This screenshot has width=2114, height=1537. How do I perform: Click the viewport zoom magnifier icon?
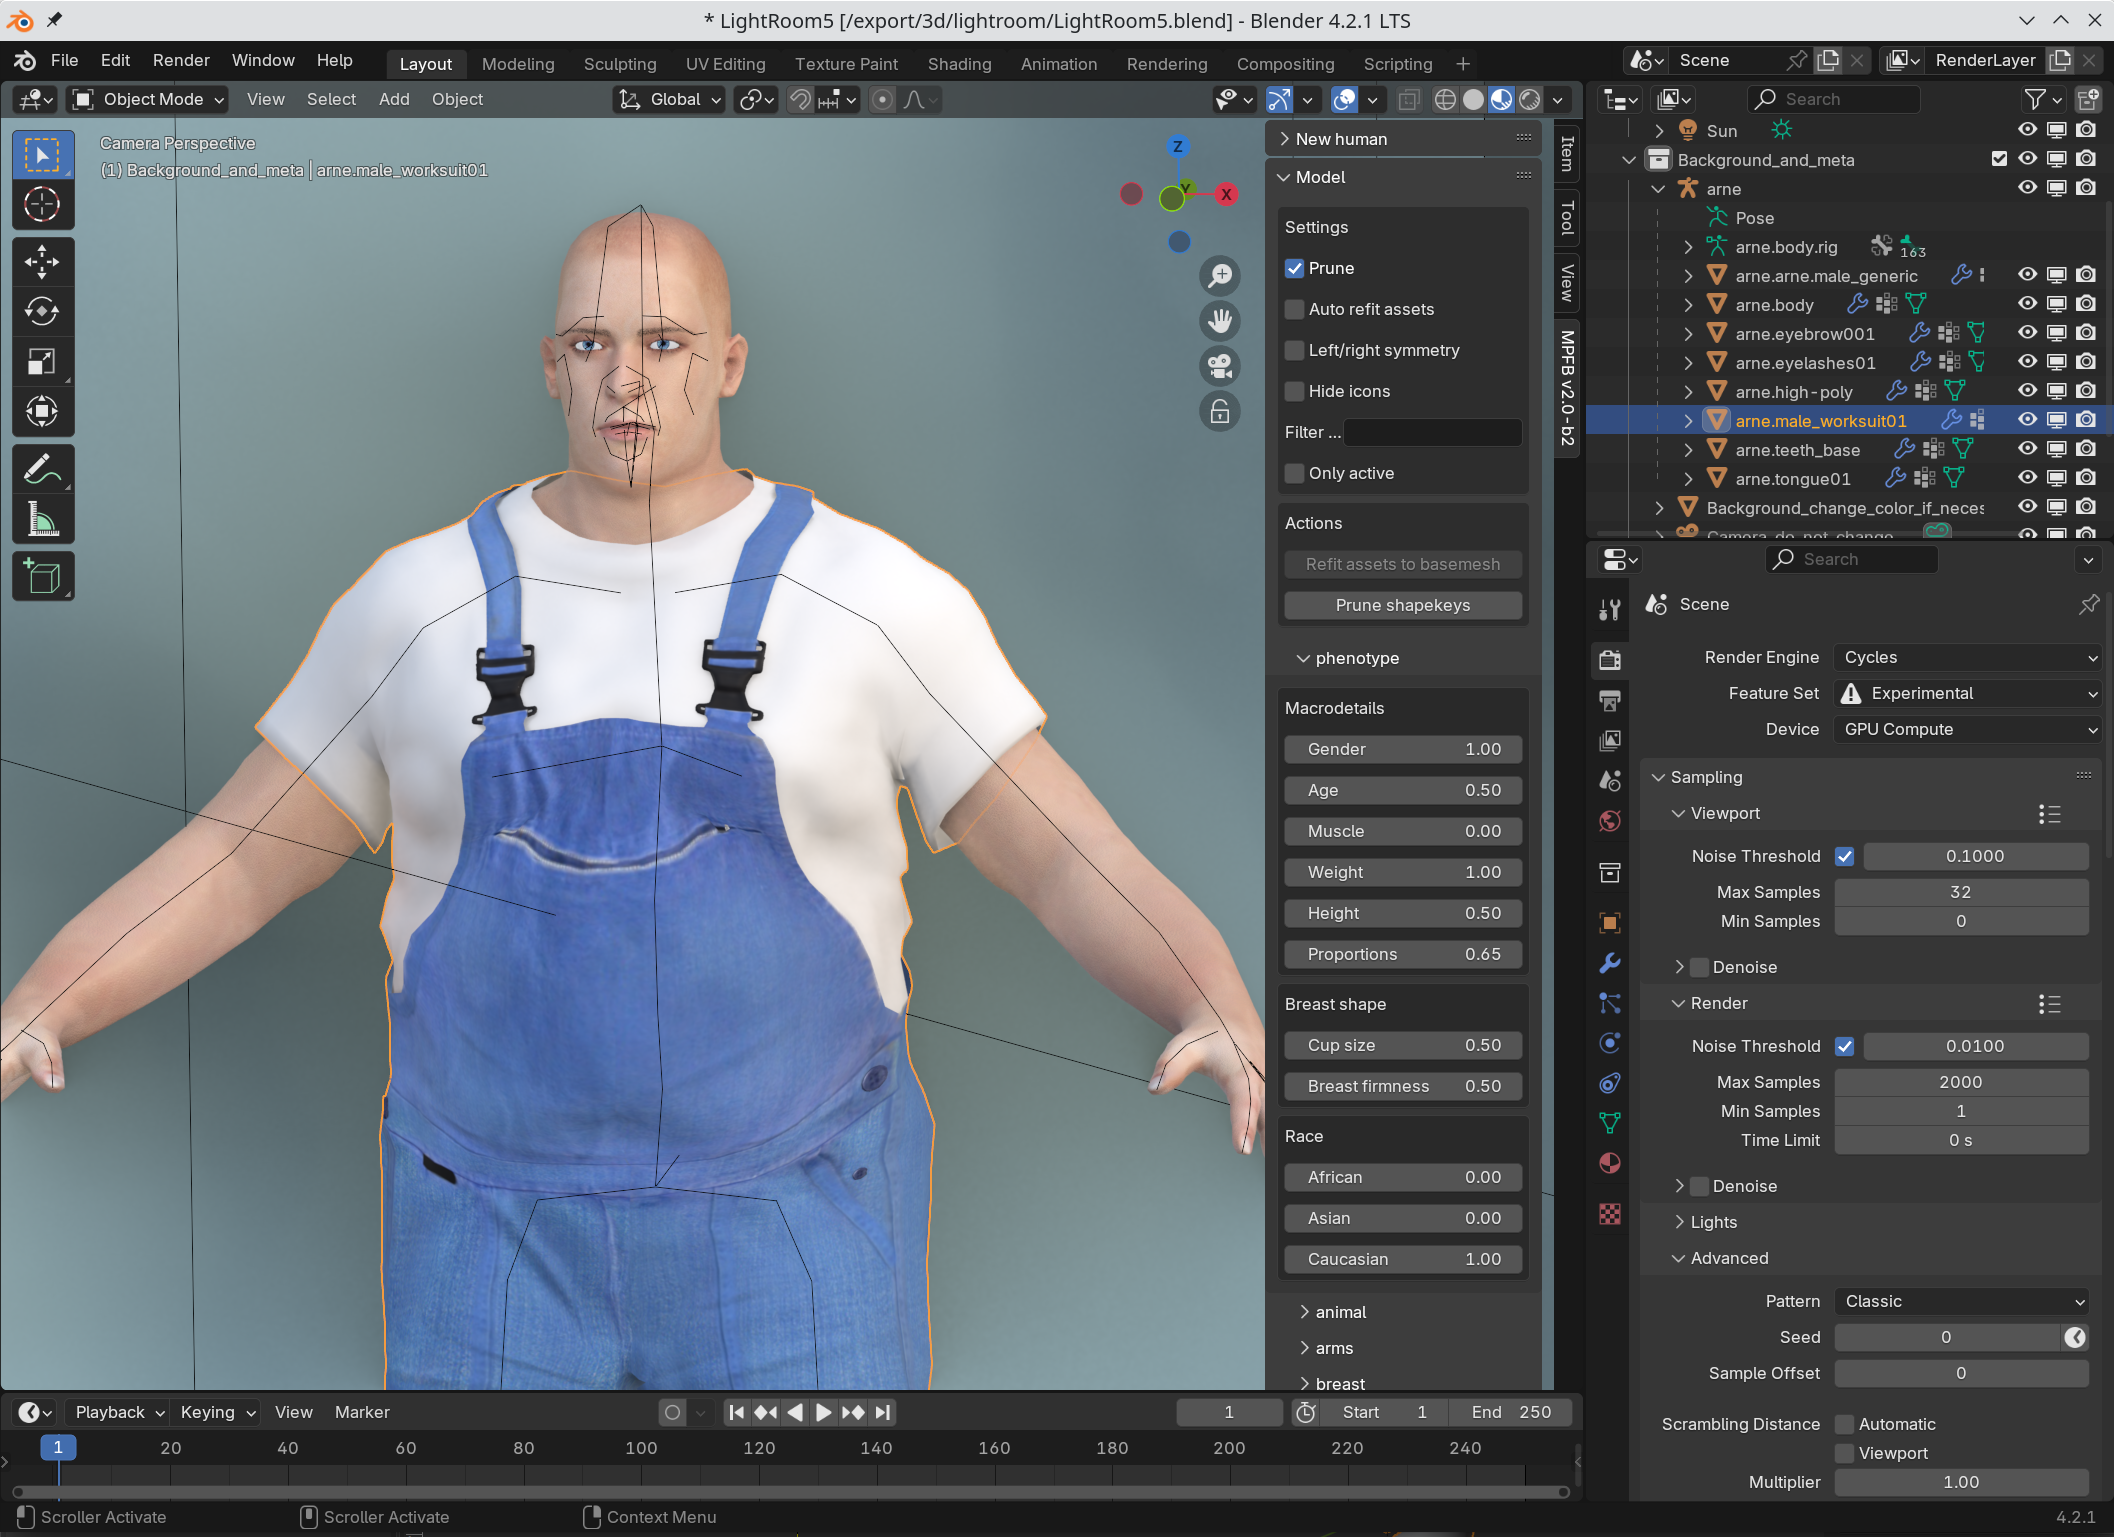(x=1220, y=276)
